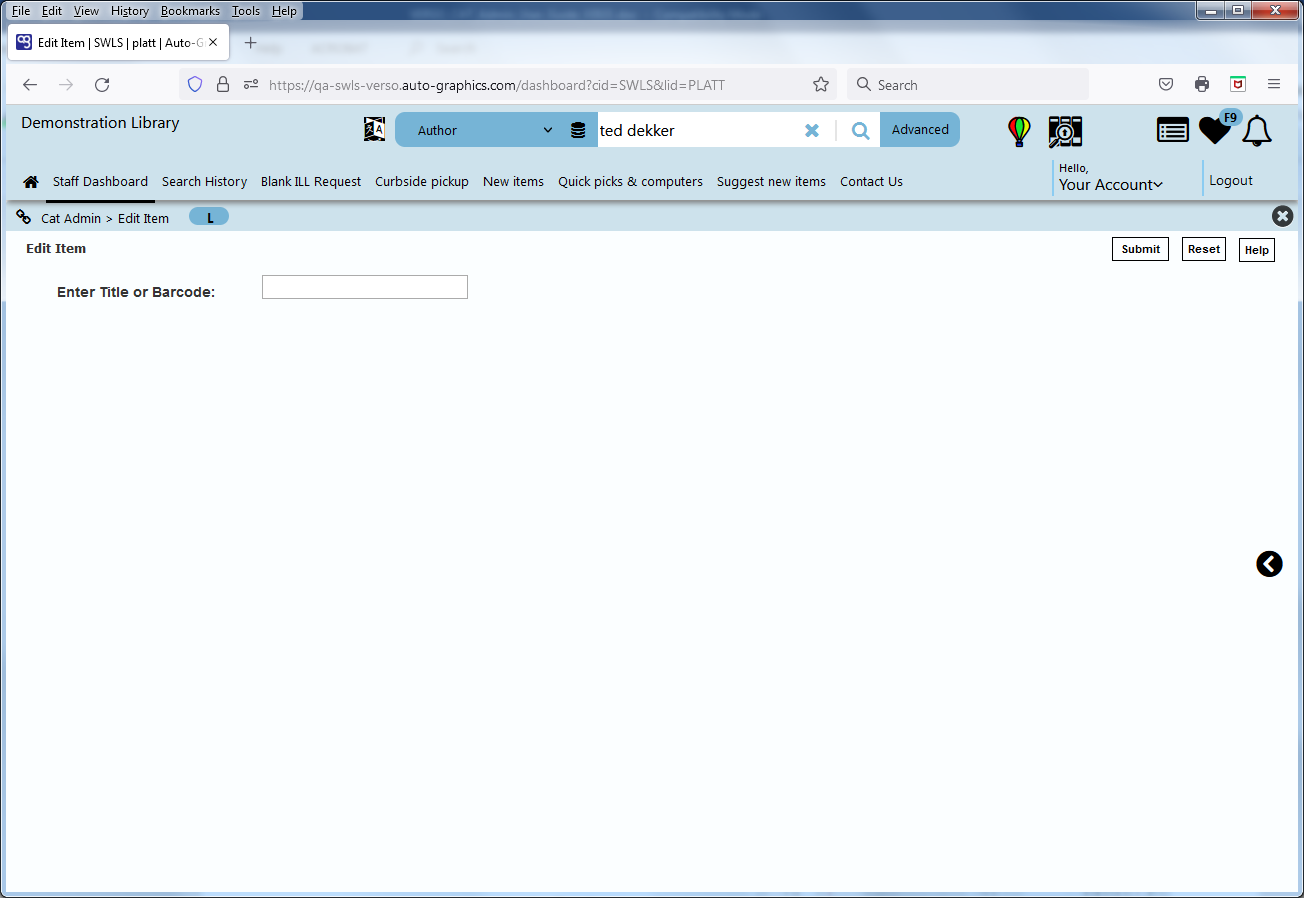Go to Staff Dashboard

tap(100, 182)
